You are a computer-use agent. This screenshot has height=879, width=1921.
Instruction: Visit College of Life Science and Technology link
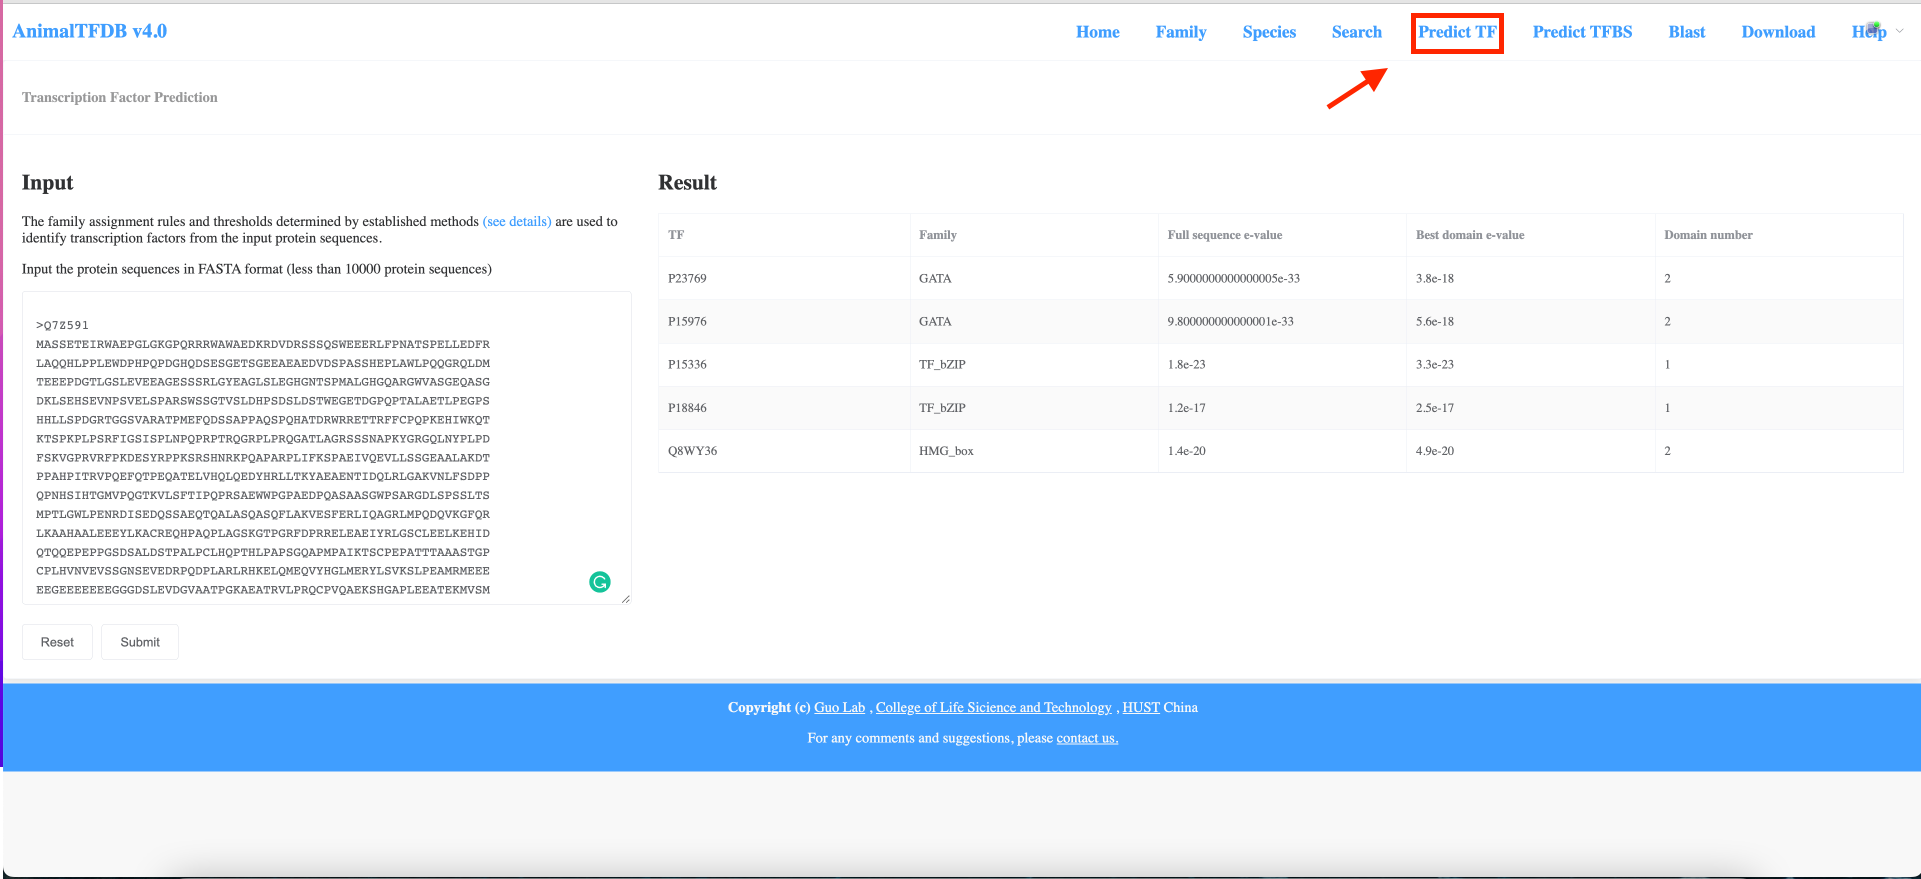[x=993, y=707]
